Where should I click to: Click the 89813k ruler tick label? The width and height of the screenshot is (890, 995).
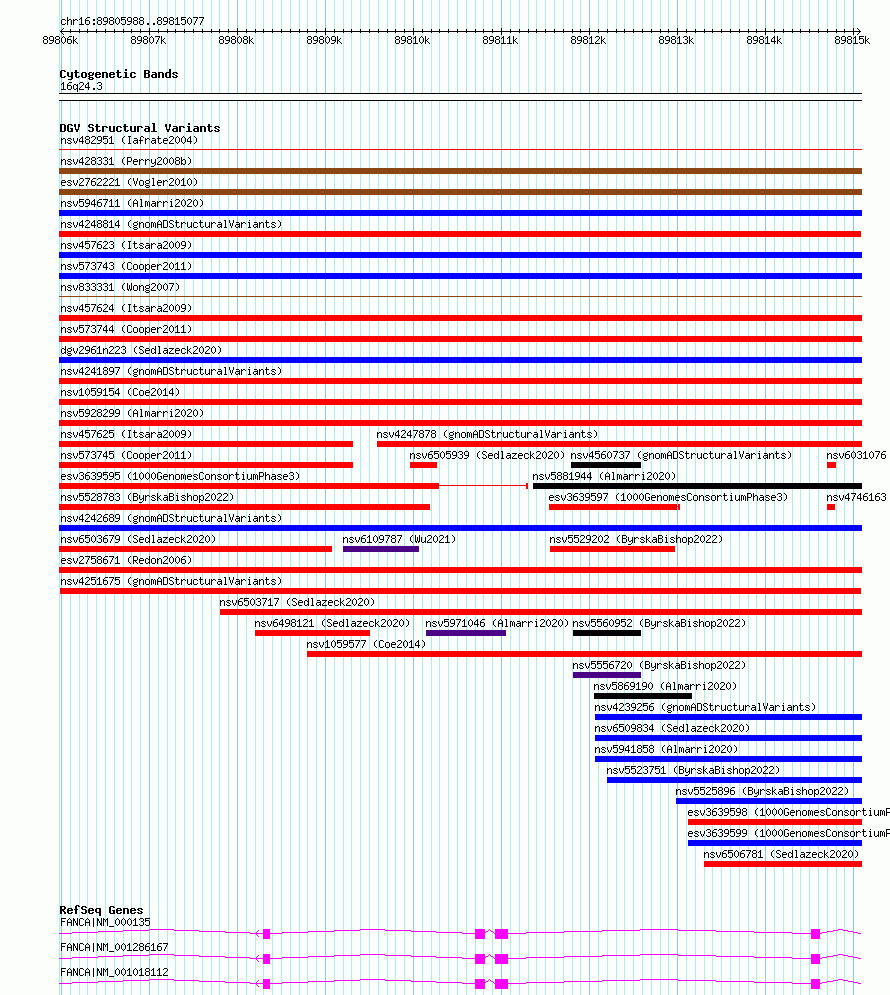(676, 39)
